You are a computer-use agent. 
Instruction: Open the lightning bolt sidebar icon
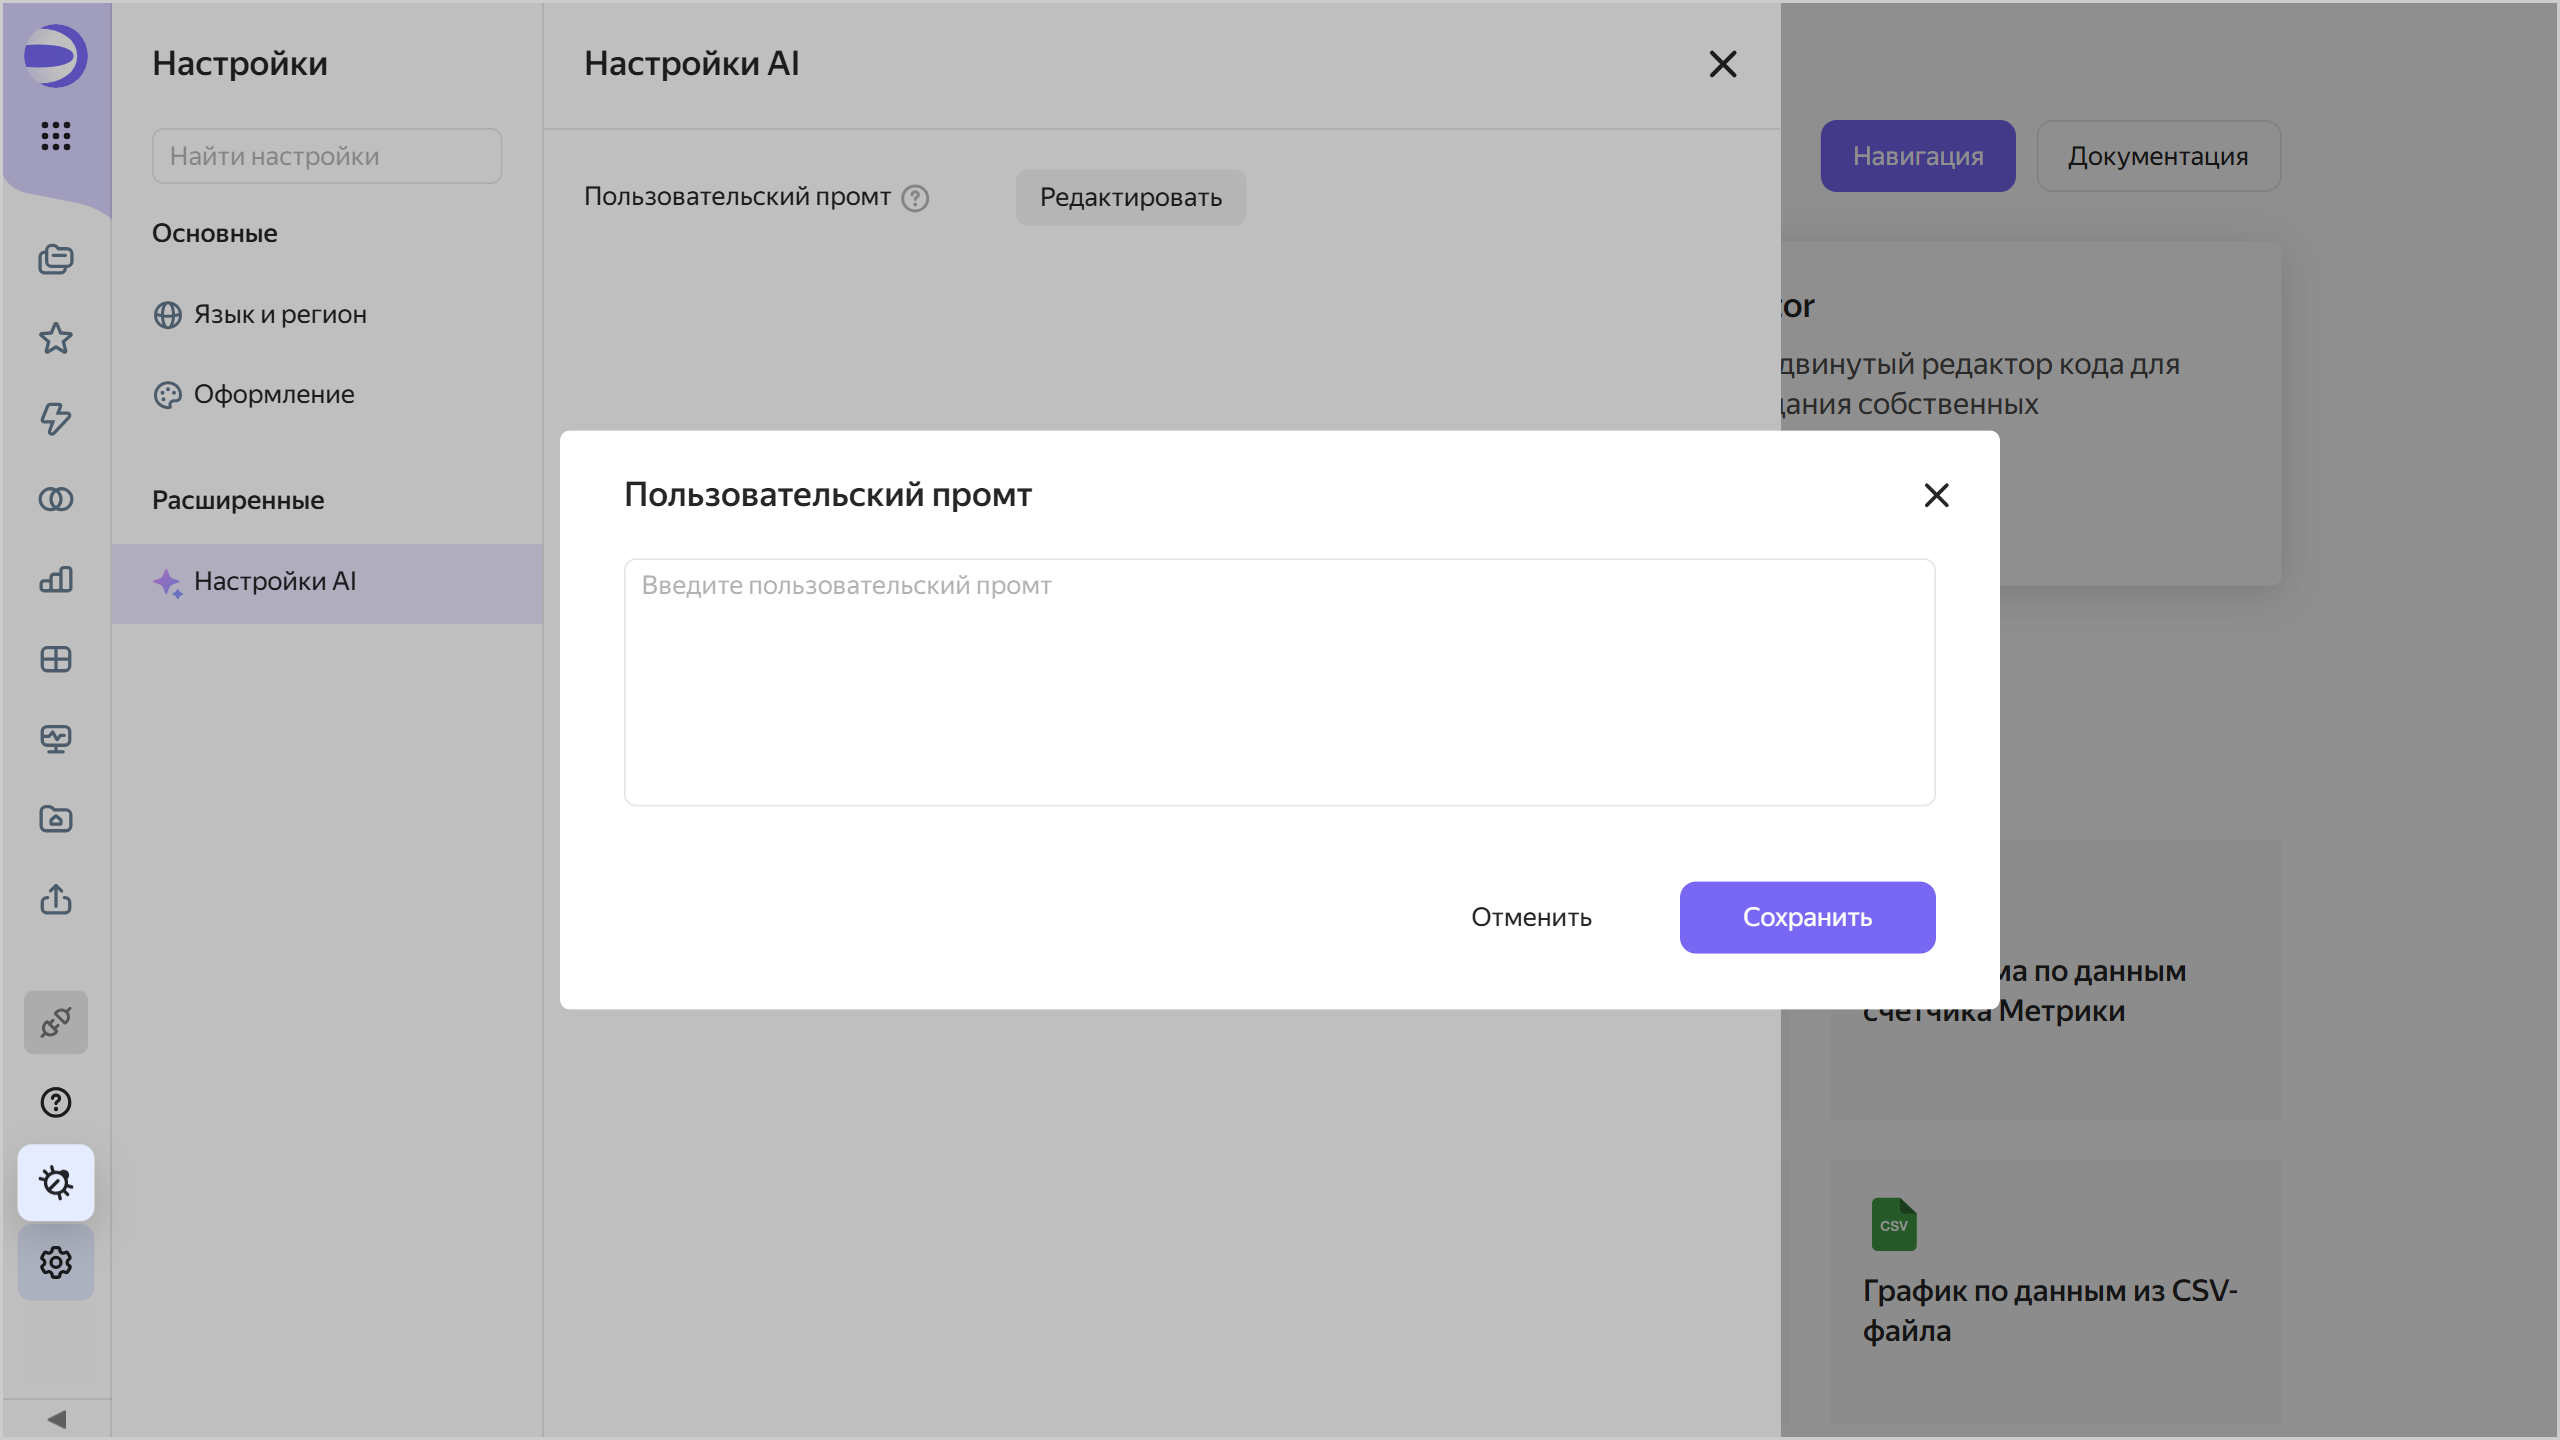coord(56,419)
